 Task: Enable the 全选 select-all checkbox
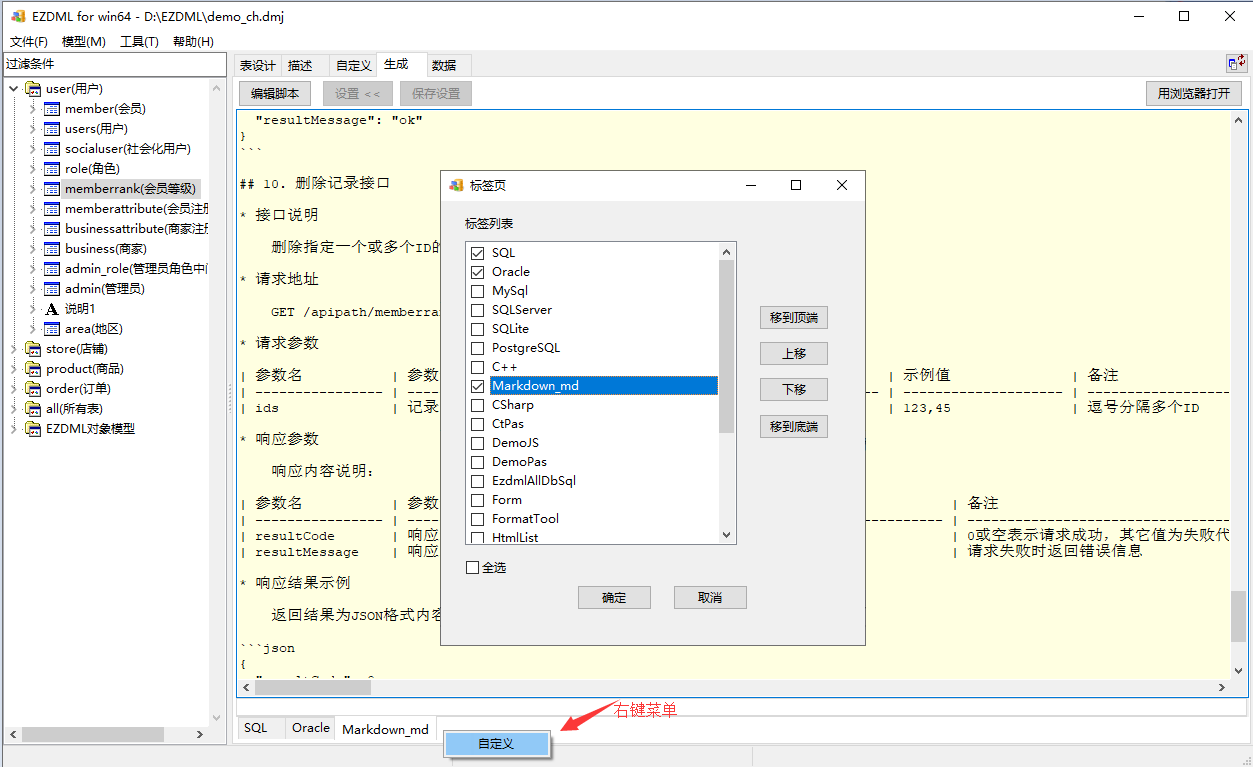[x=473, y=568]
